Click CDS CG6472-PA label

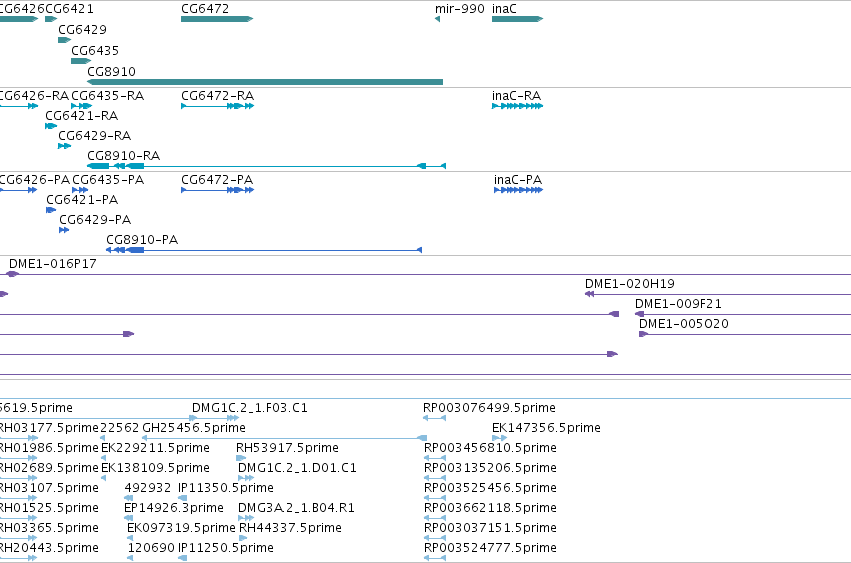click(217, 180)
